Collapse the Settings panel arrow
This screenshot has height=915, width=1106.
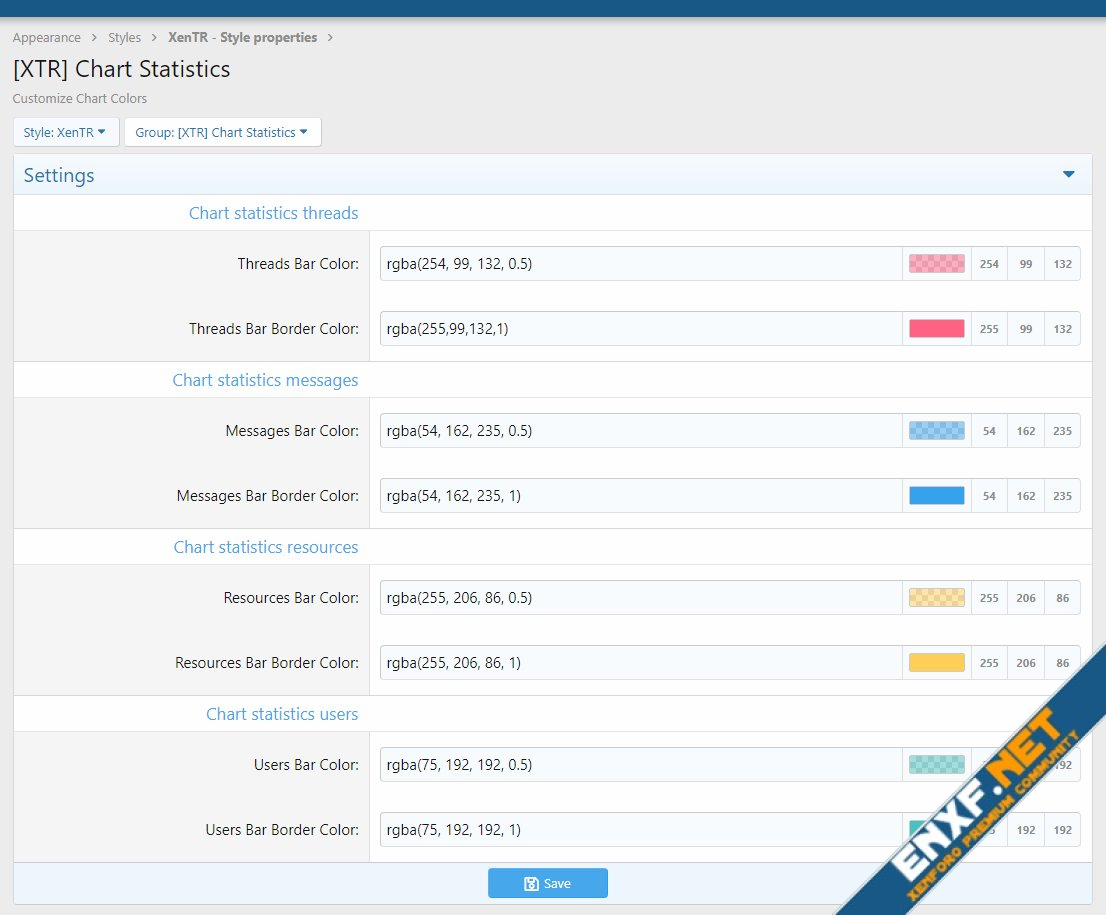(x=1068, y=175)
